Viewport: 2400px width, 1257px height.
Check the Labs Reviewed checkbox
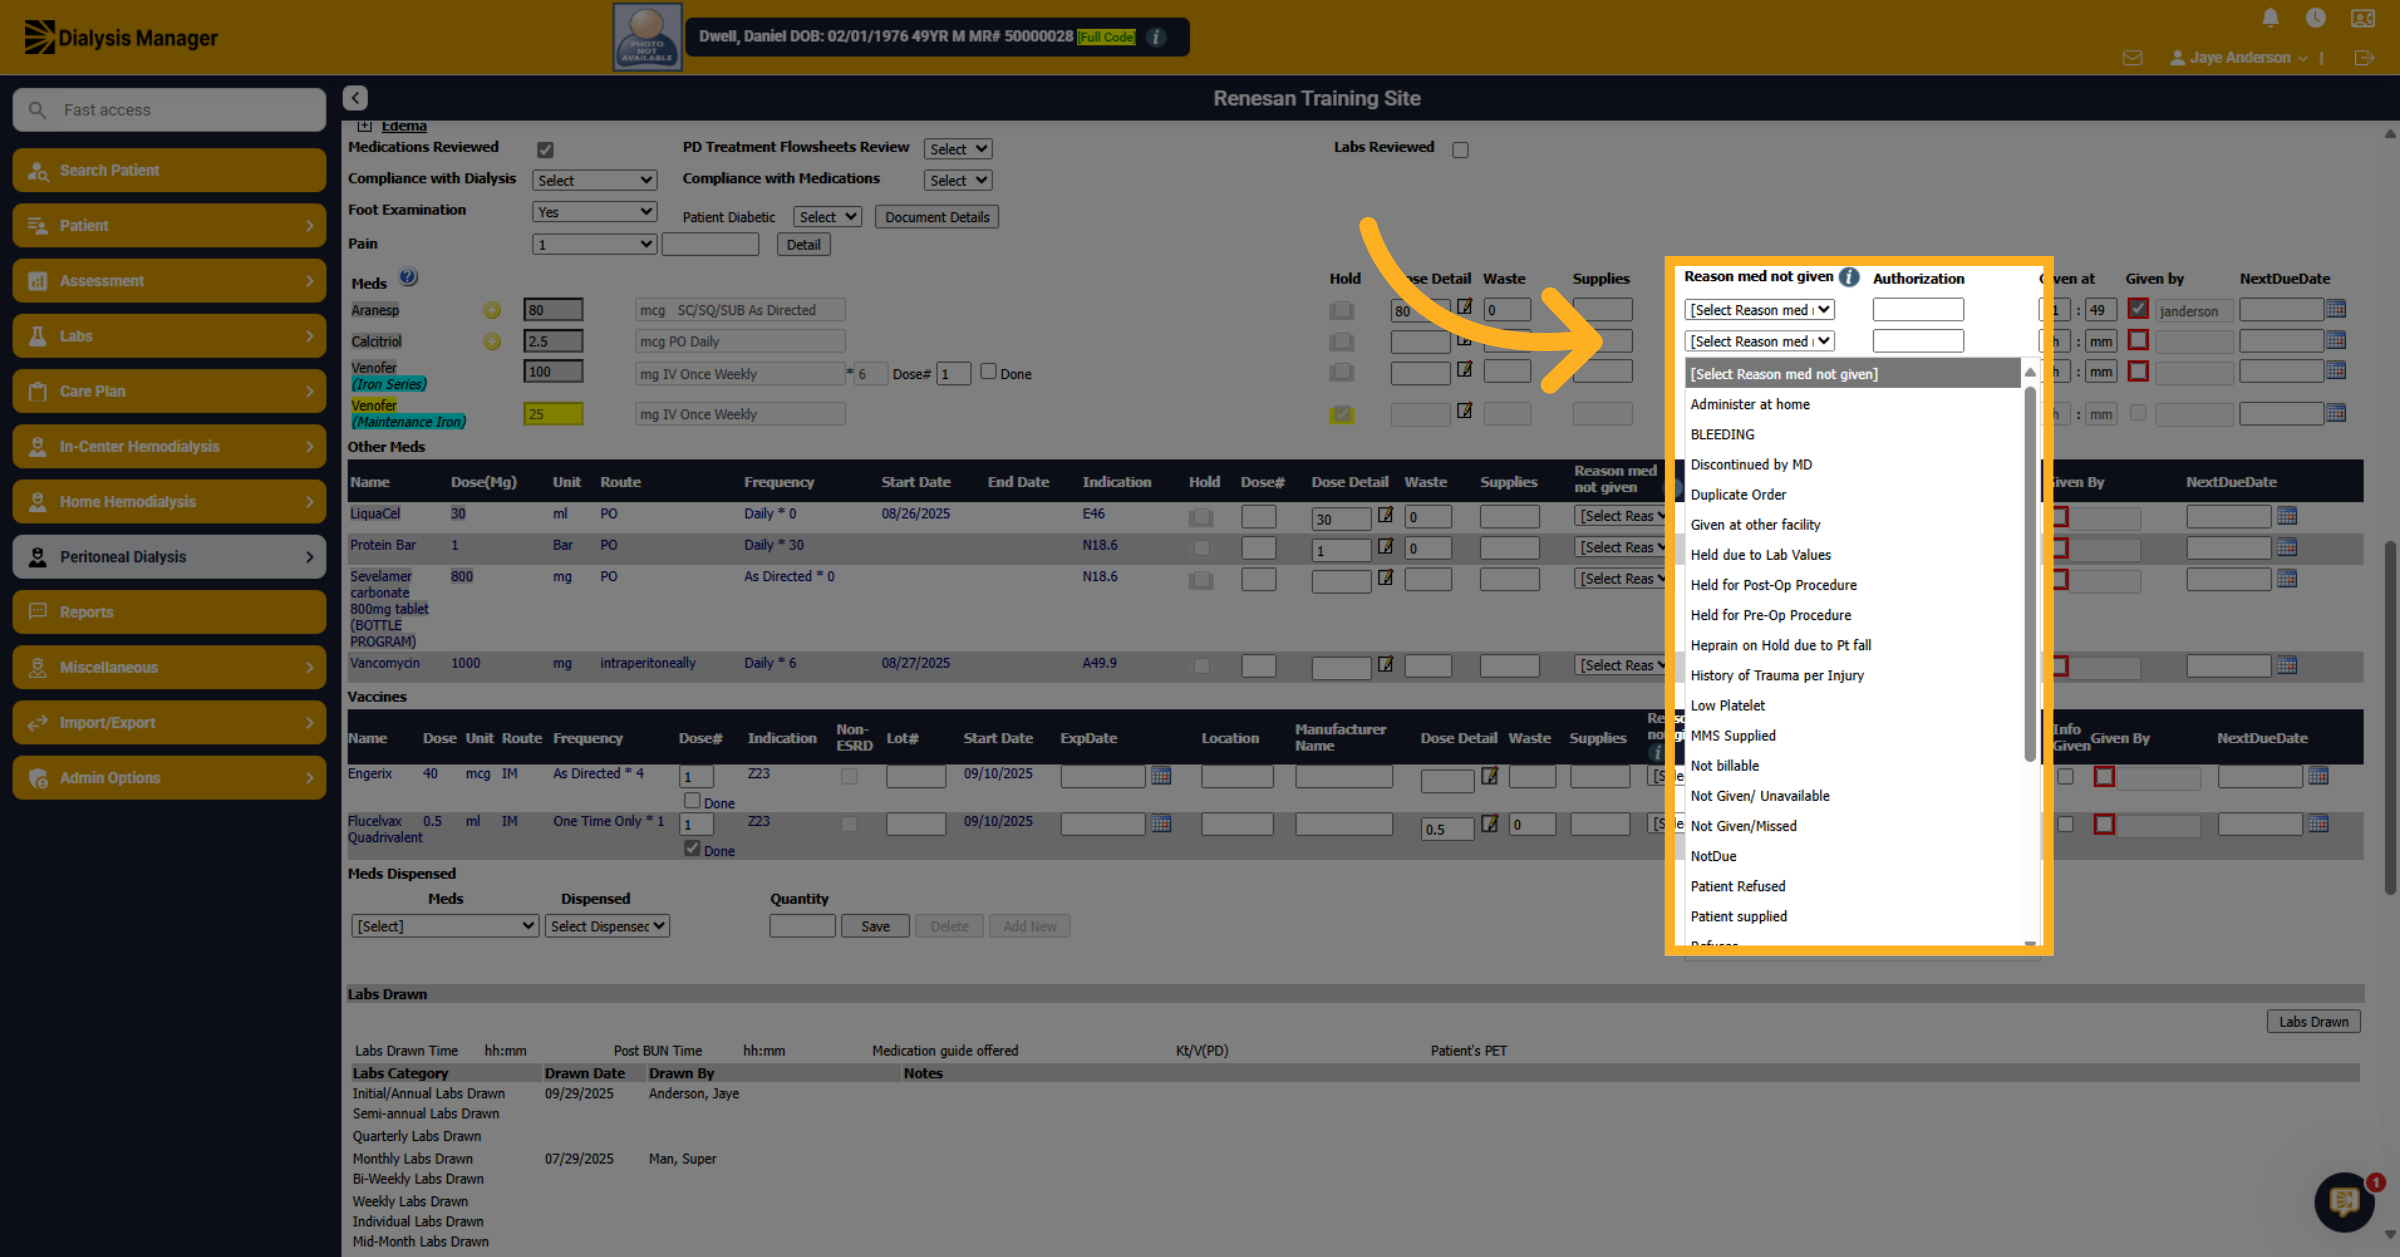tap(1460, 149)
